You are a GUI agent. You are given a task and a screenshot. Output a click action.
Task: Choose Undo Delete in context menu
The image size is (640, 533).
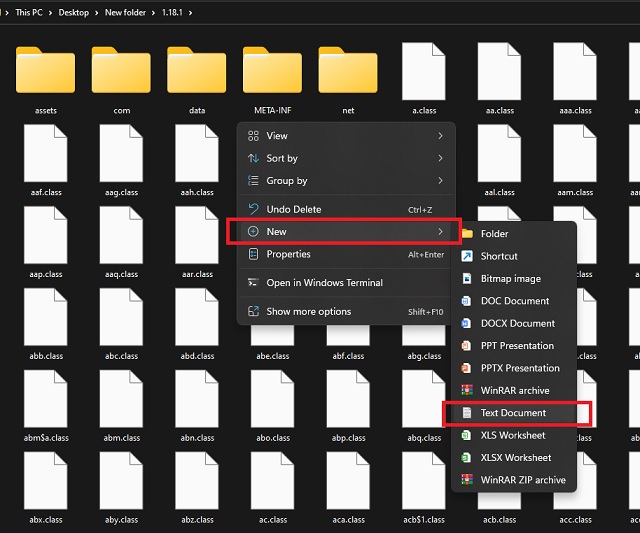(x=293, y=209)
